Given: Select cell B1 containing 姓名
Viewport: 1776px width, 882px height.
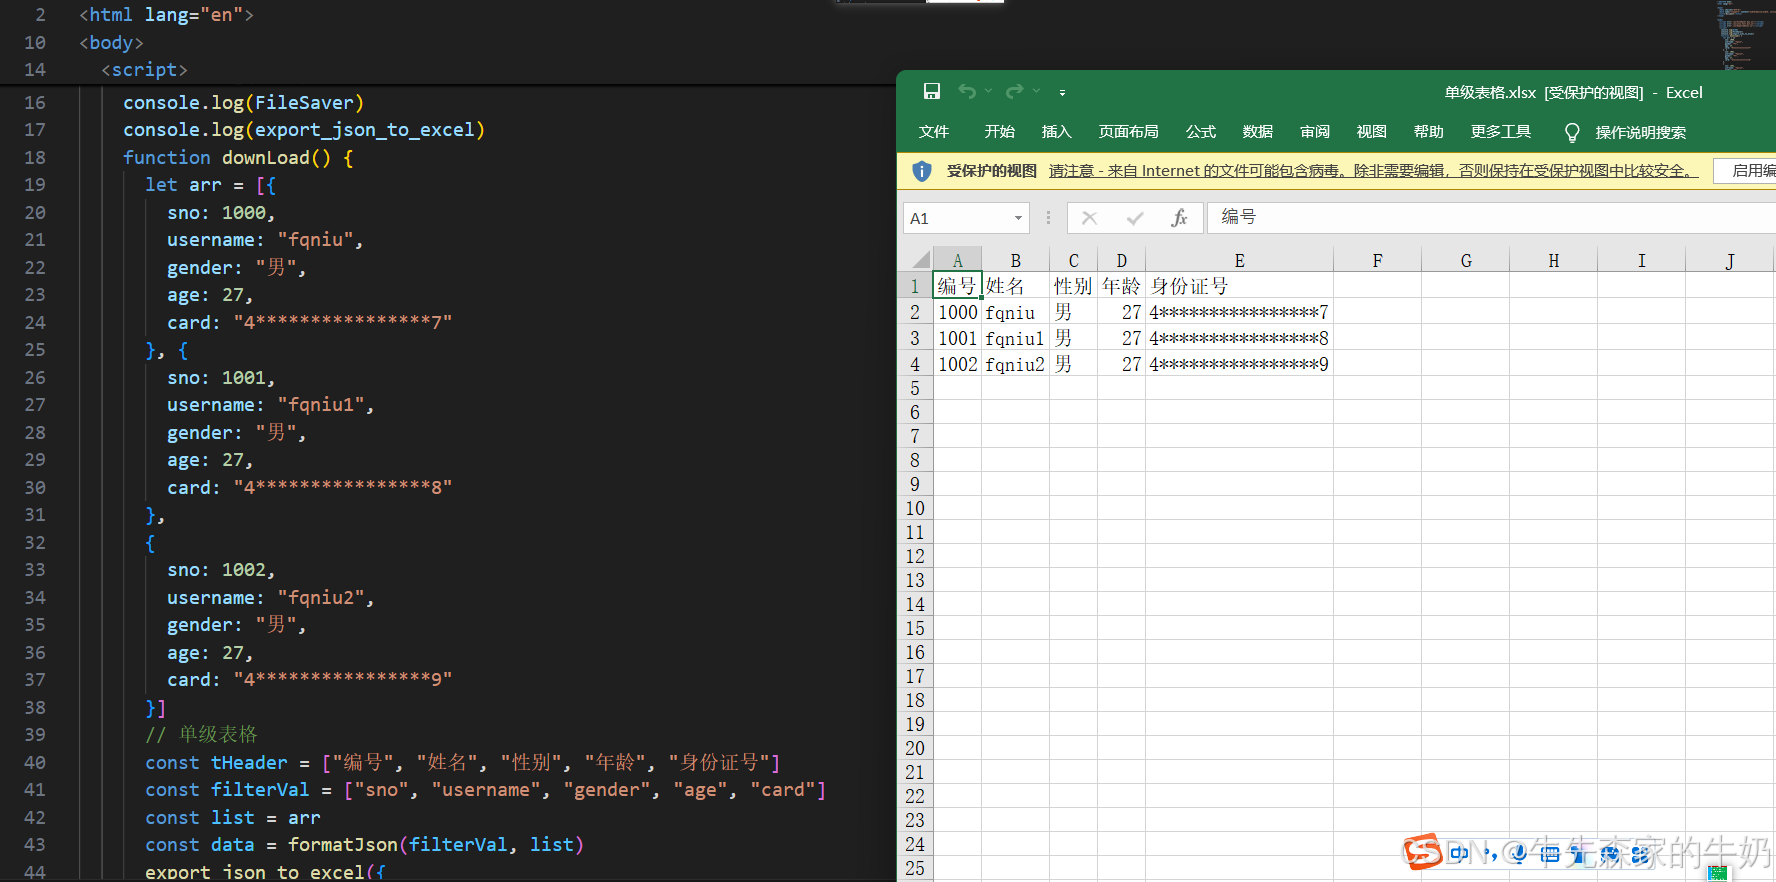Looking at the screenshot, I should (x=1015, y=286).
